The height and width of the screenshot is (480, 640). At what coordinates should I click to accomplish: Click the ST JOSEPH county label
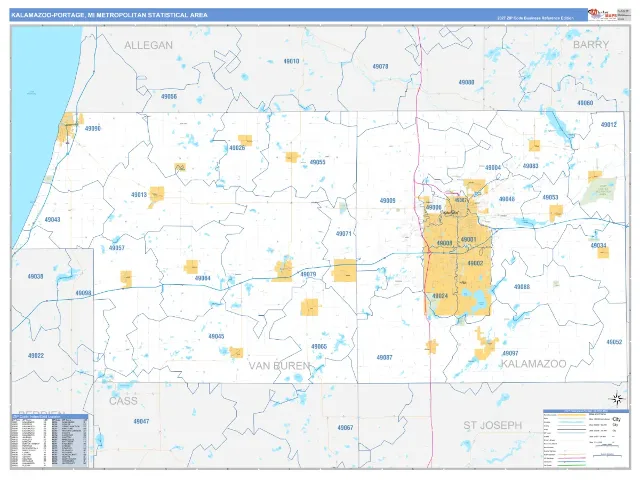[x=493, y=425]
